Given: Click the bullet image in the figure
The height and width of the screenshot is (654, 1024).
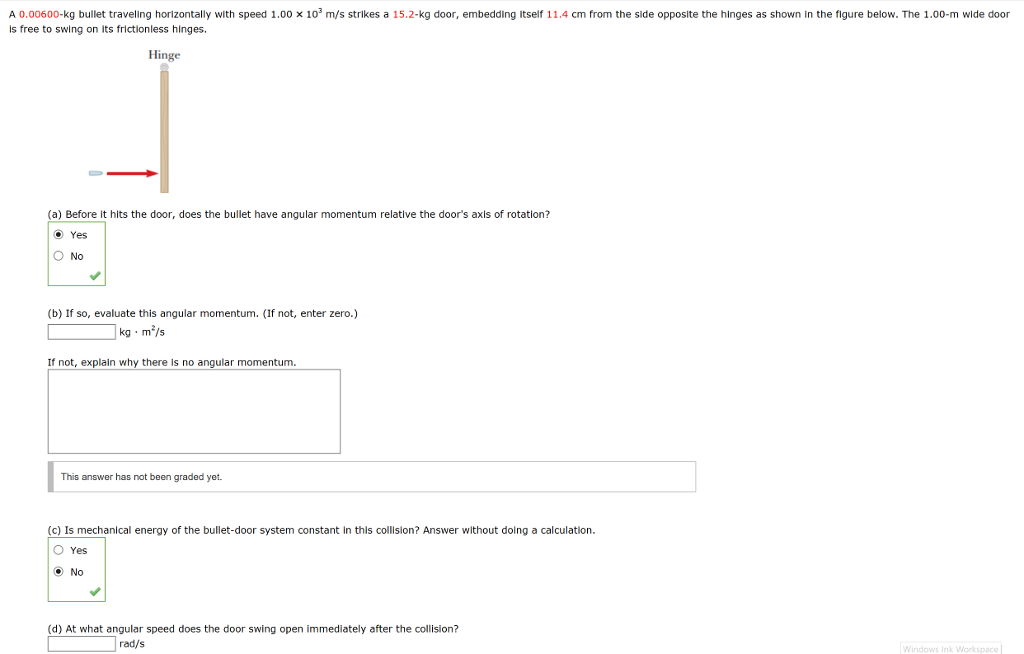Looking at the screenshot, I should pos(95,173).
